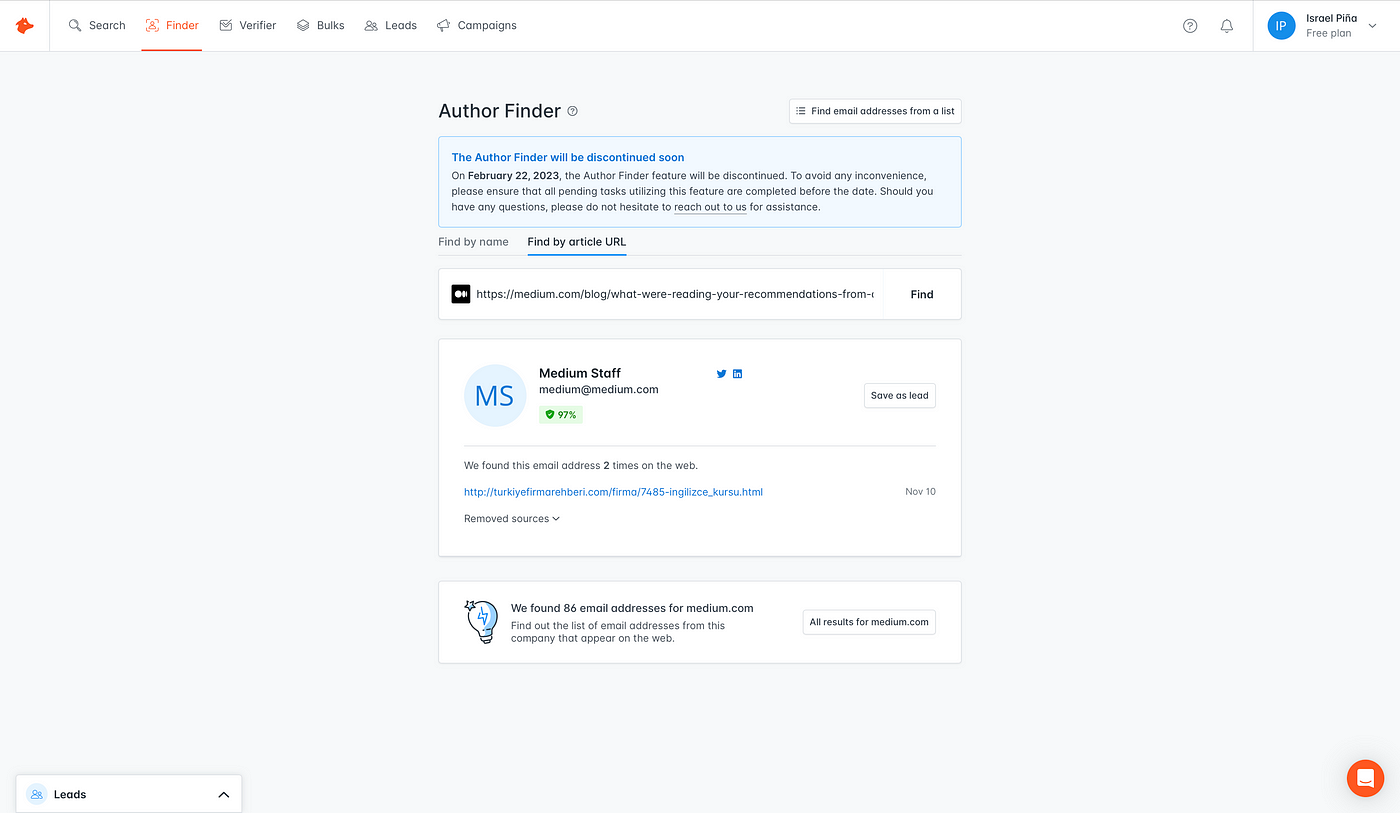The image size is (1400, 813).
Task: Open the Finder tab
Action: click(172, 25)
